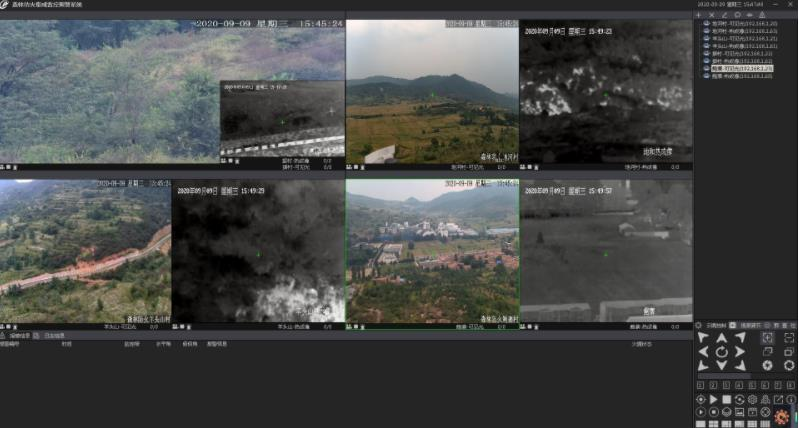Select preset number 2 box
This screenshot has height=428, width=799.
(x=713, y=385)
